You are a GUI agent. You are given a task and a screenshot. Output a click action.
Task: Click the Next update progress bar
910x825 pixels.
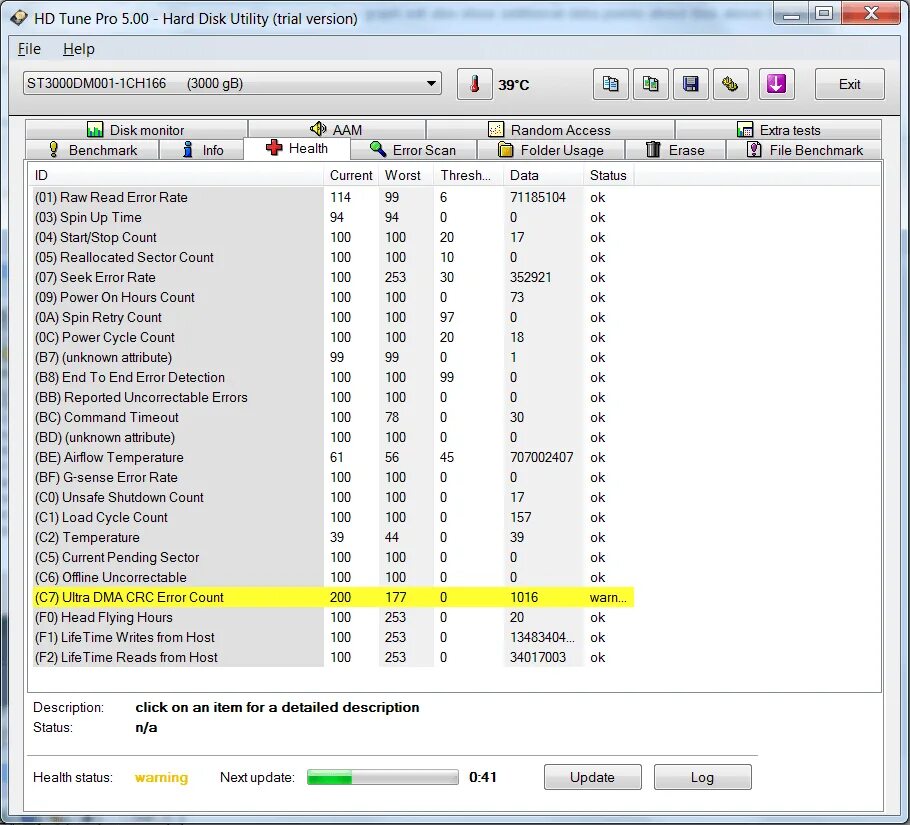point(382,777)
